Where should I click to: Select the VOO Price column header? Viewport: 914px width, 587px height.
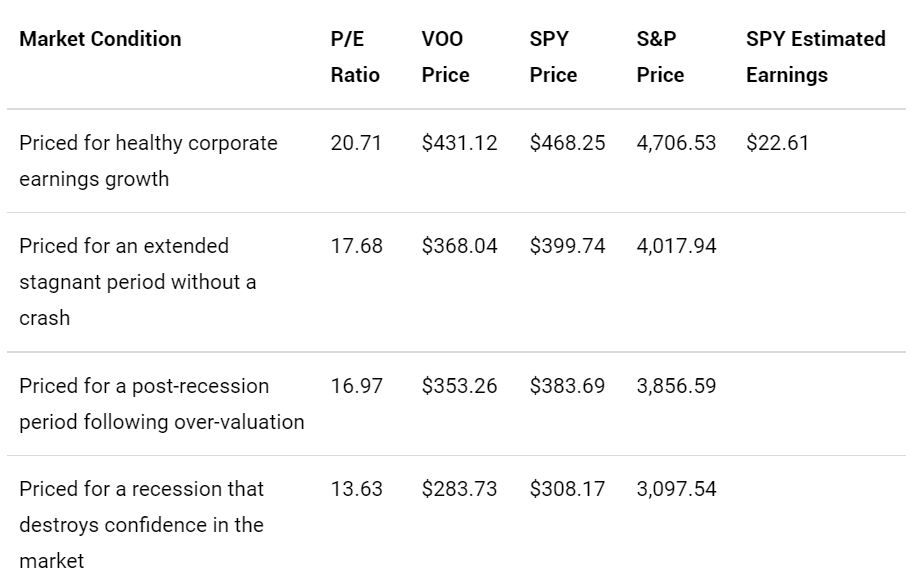coord(445,57)
